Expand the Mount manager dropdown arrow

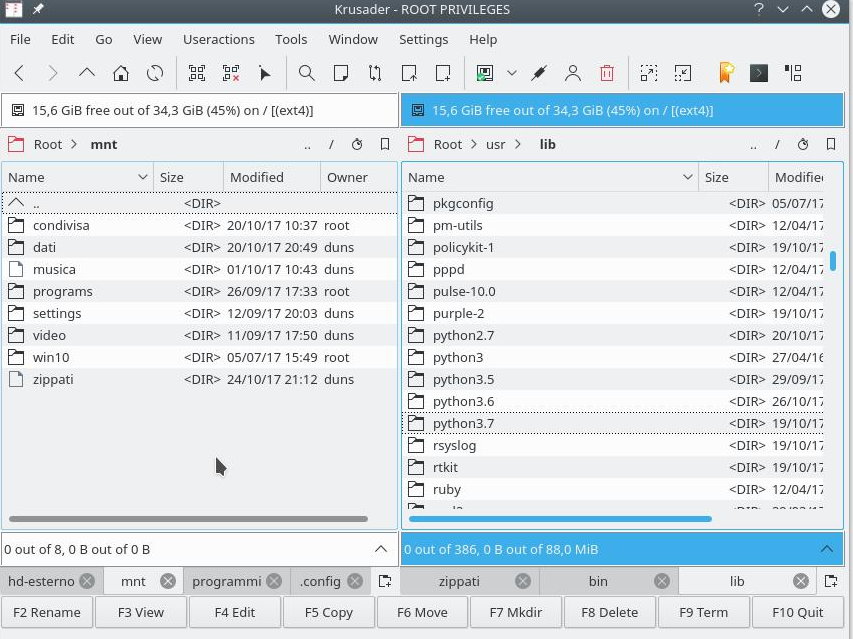pos(511,73)
